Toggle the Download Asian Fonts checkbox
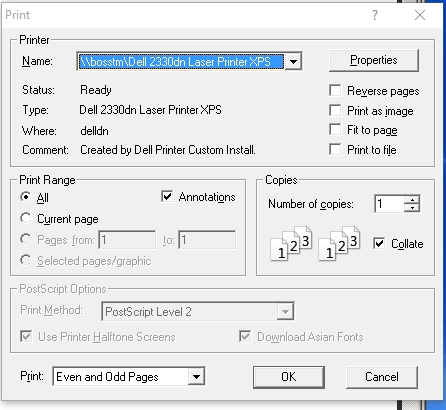446x410 pixels. coord(245,336)
